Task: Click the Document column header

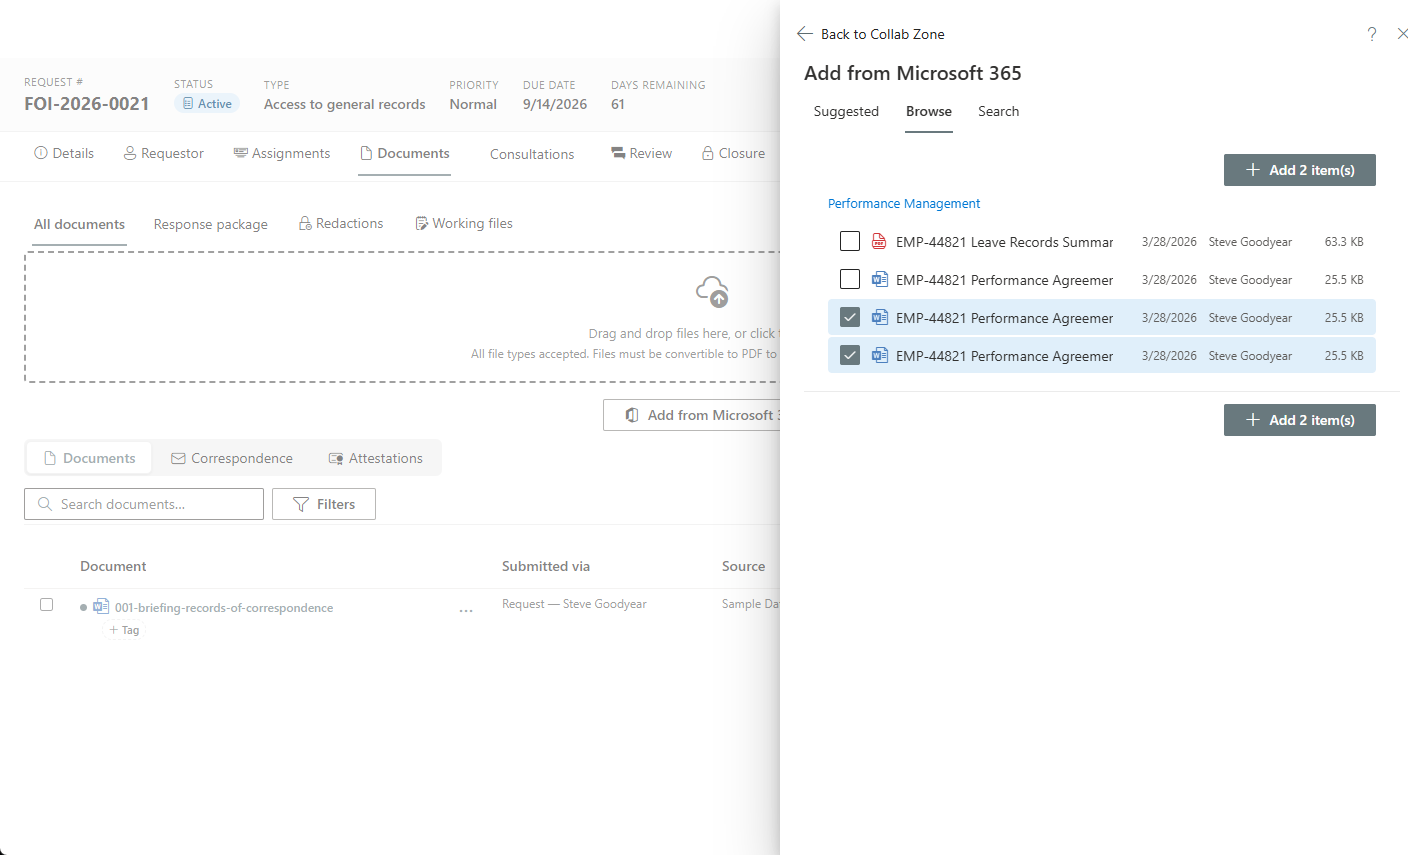Action: (x=113, y=566)
